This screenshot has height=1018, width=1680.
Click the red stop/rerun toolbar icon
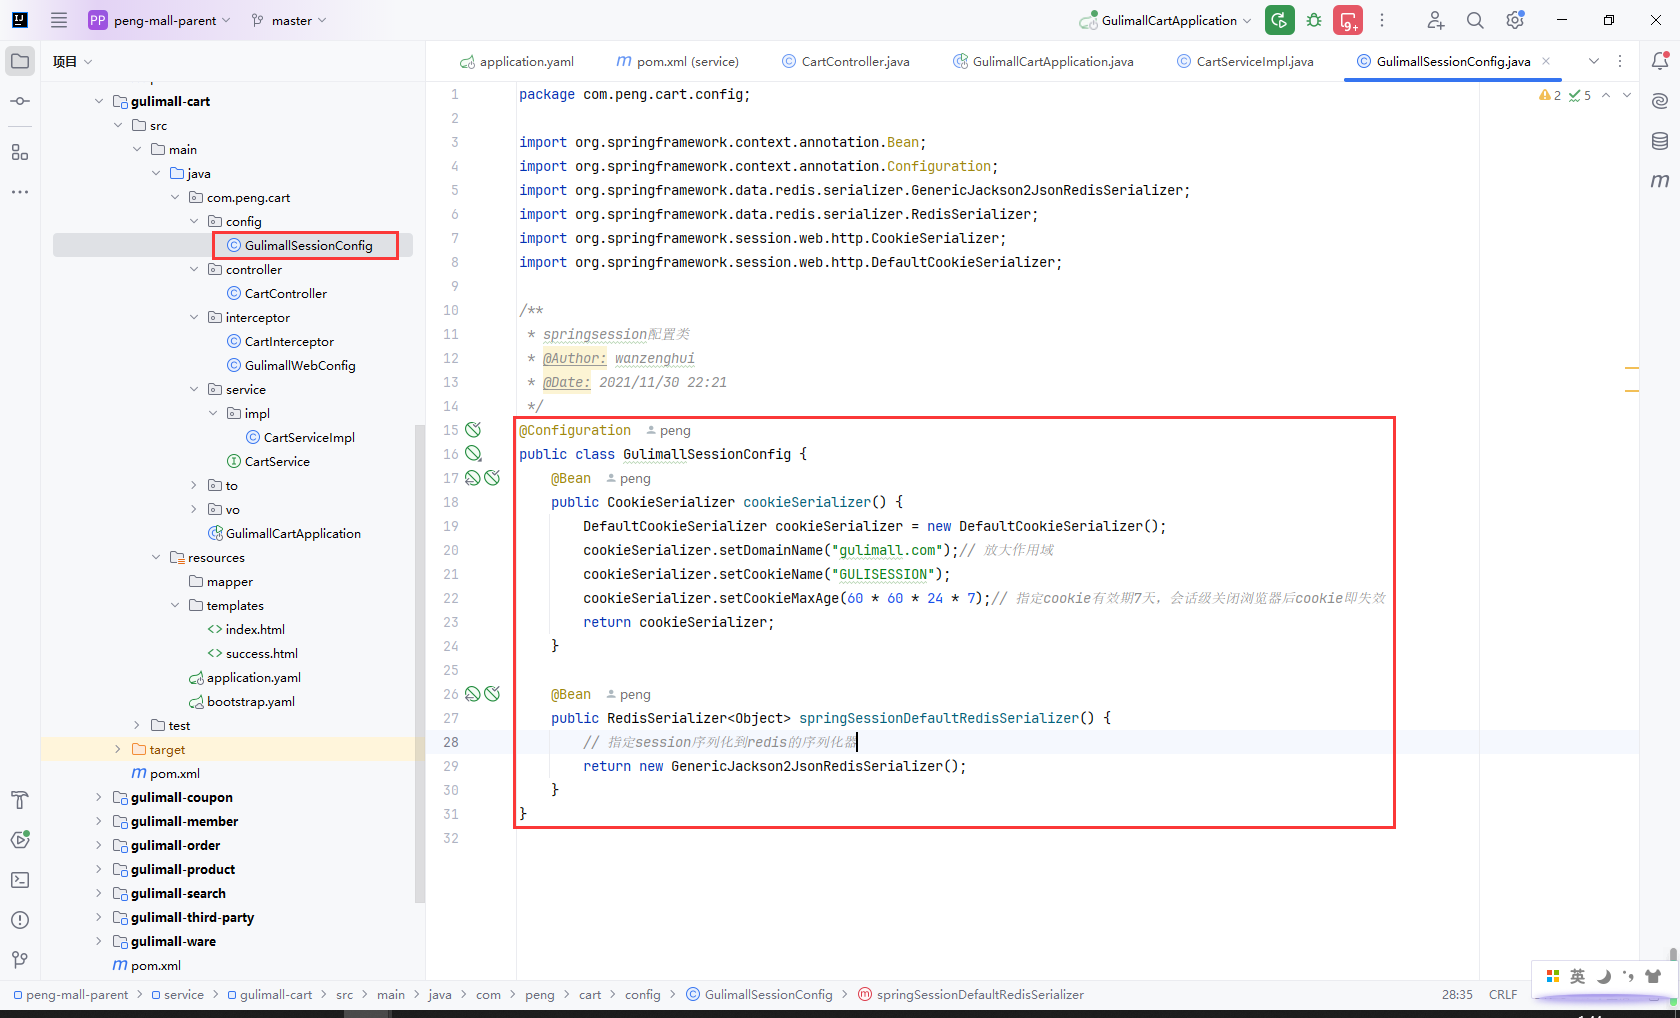(1348, 20)
